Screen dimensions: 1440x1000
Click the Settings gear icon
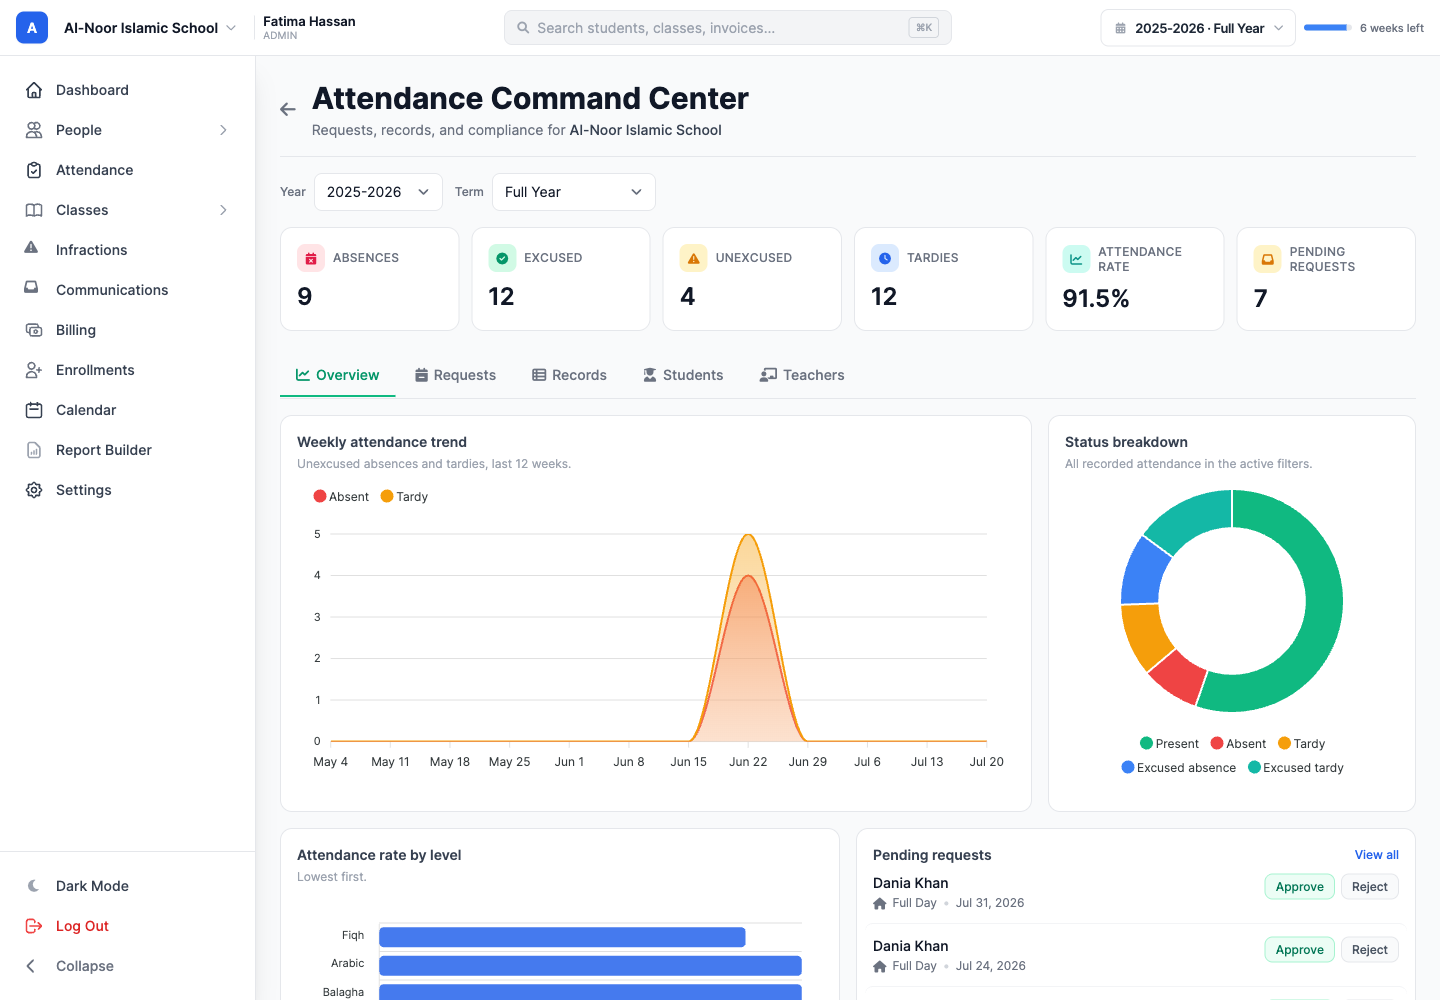click(34, 490)
